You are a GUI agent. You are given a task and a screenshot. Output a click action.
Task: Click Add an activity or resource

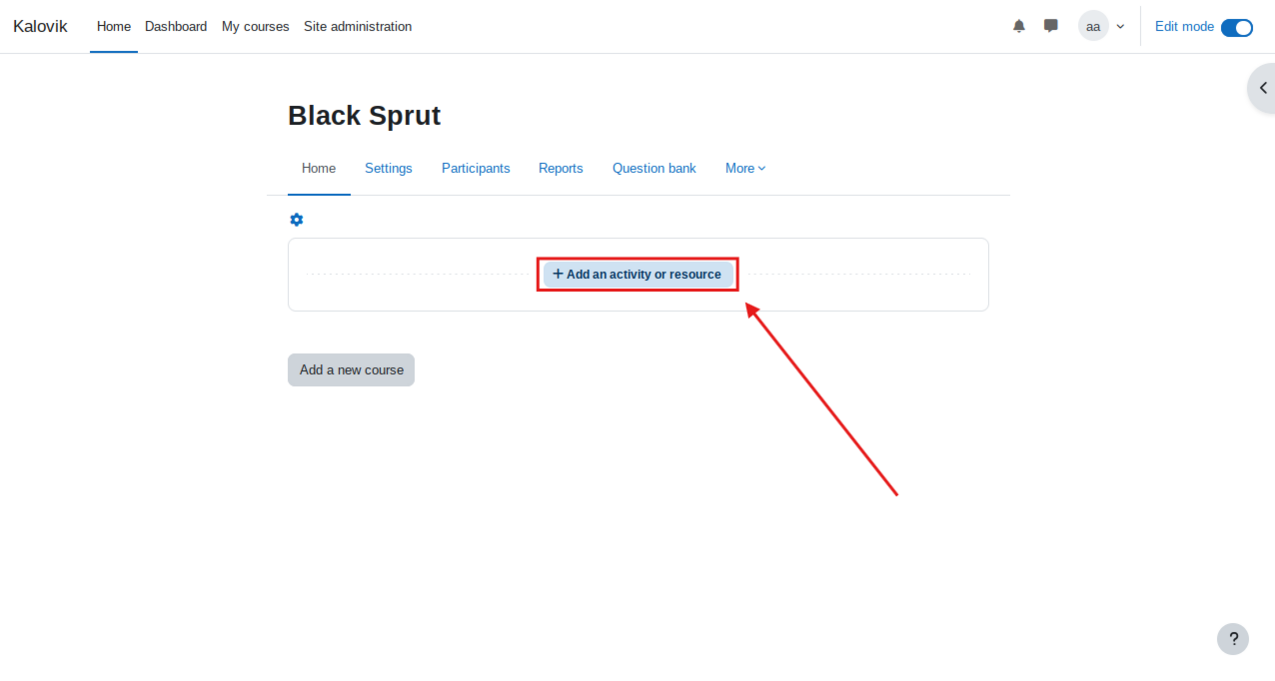pos(637,274)
